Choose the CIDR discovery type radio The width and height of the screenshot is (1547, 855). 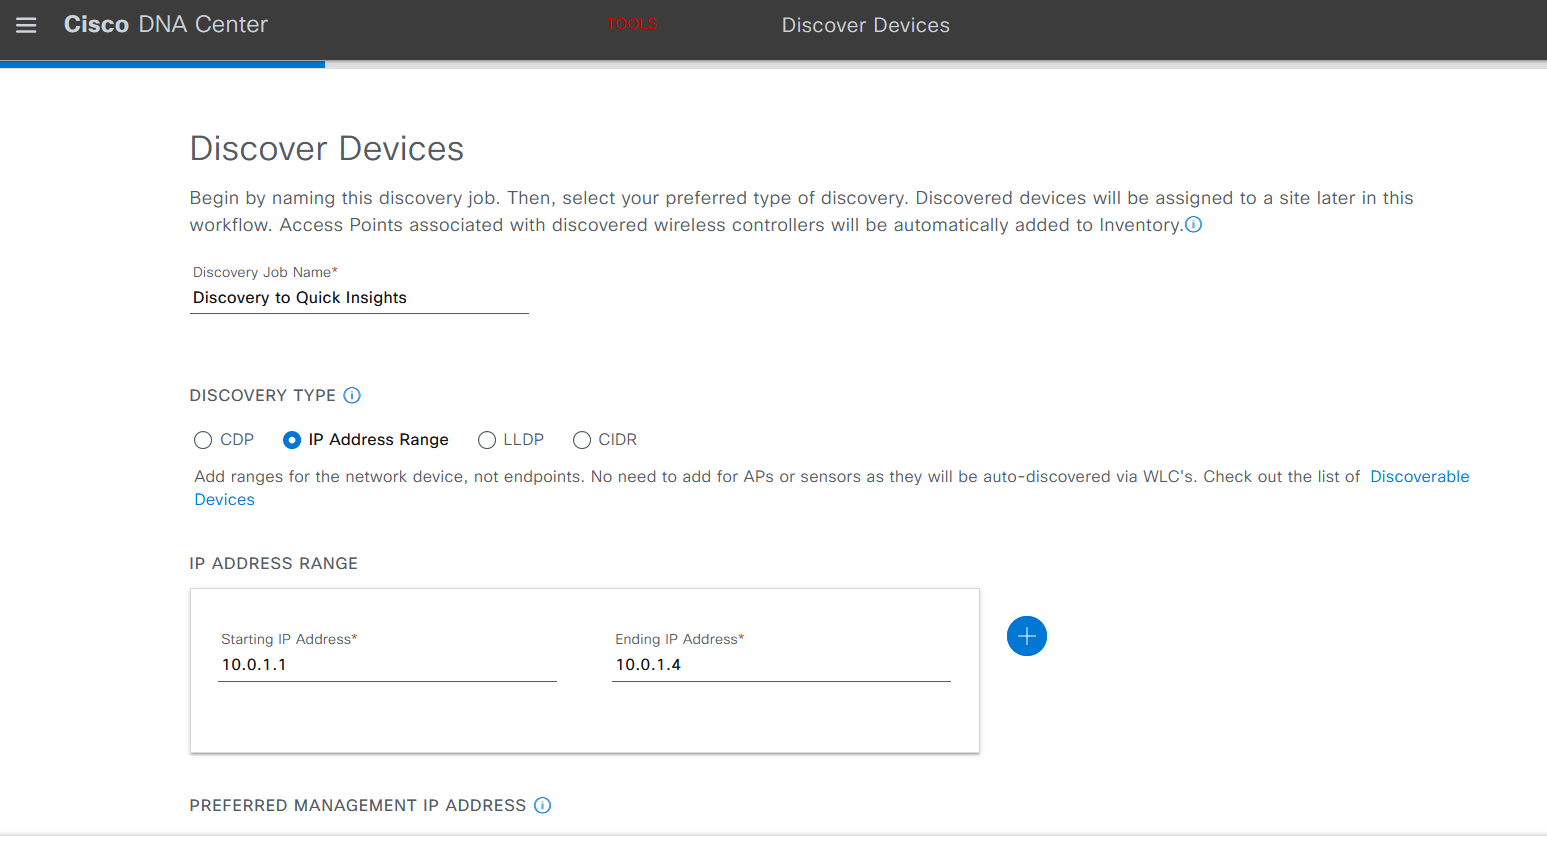click(x=582, y=440)
